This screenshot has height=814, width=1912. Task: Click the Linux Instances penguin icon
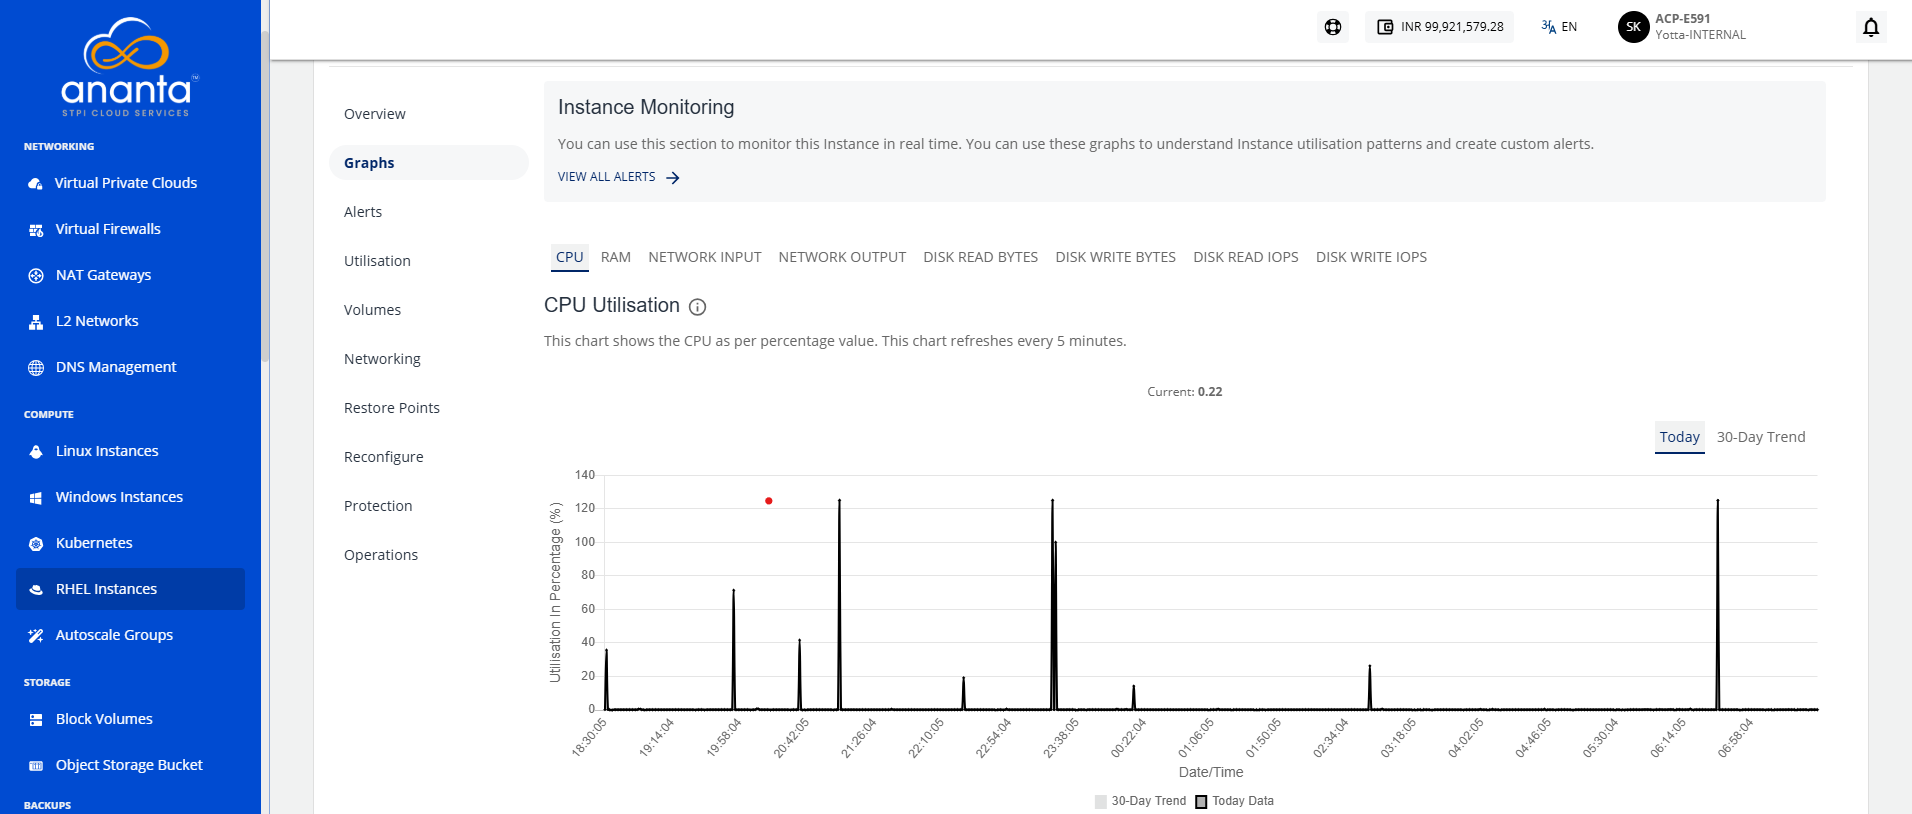36,451
